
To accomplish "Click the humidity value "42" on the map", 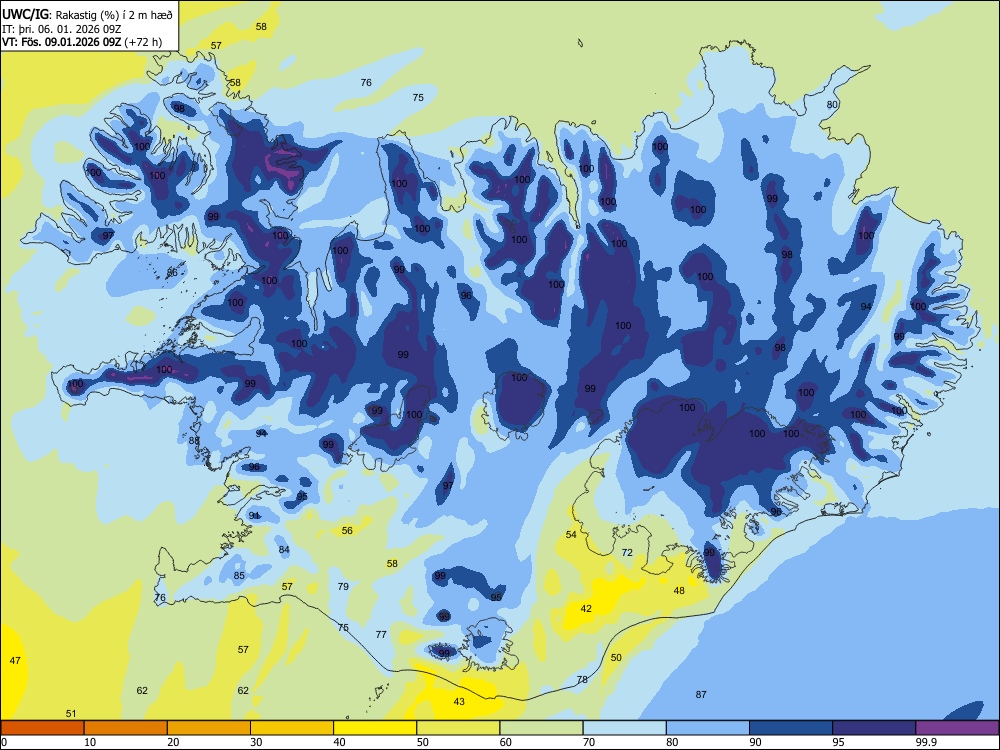I will (x=586, y=608).
